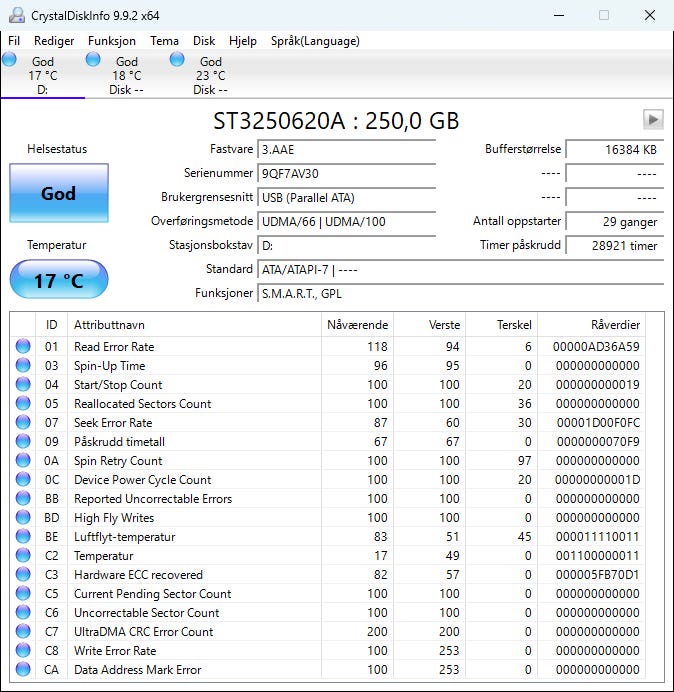Click status orb for Spin Retry Count
The width and height of the screenshot is (674, 692).
[x=23, y=460]
